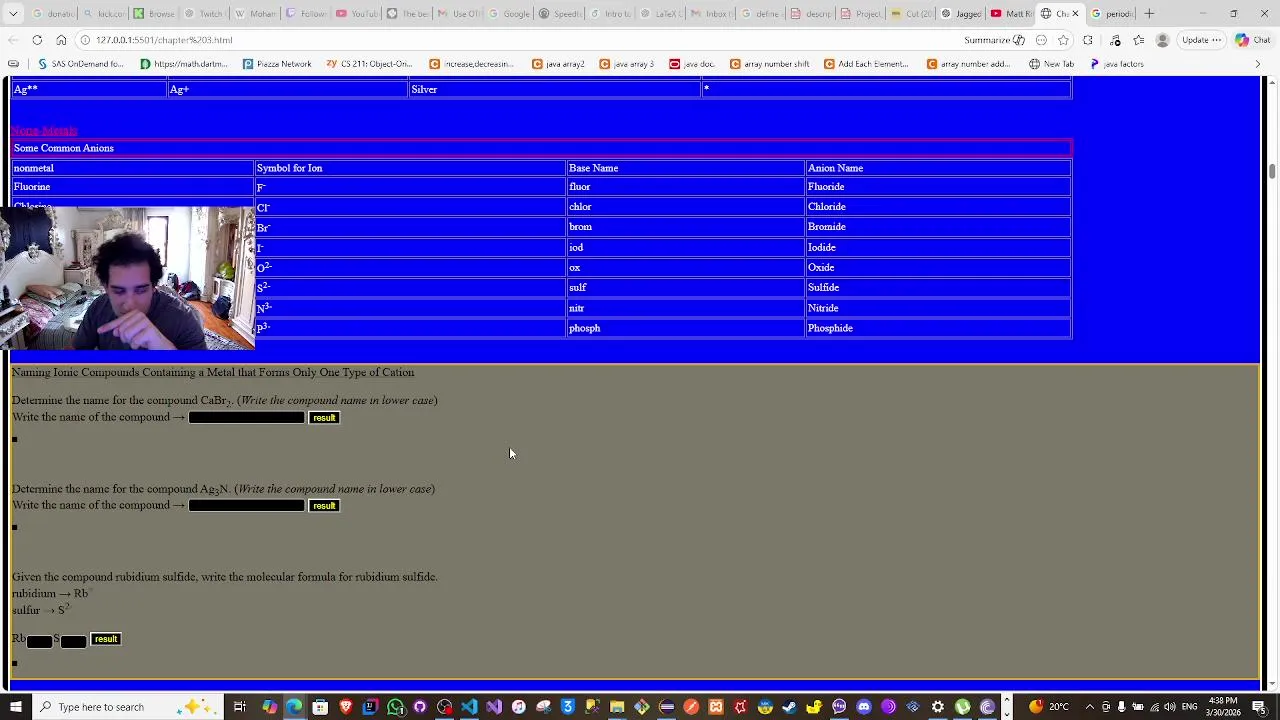Screen dimensions: 1280x720
Task: Open OBS Studio taskbar icon
Action: (x=444, y=707)
